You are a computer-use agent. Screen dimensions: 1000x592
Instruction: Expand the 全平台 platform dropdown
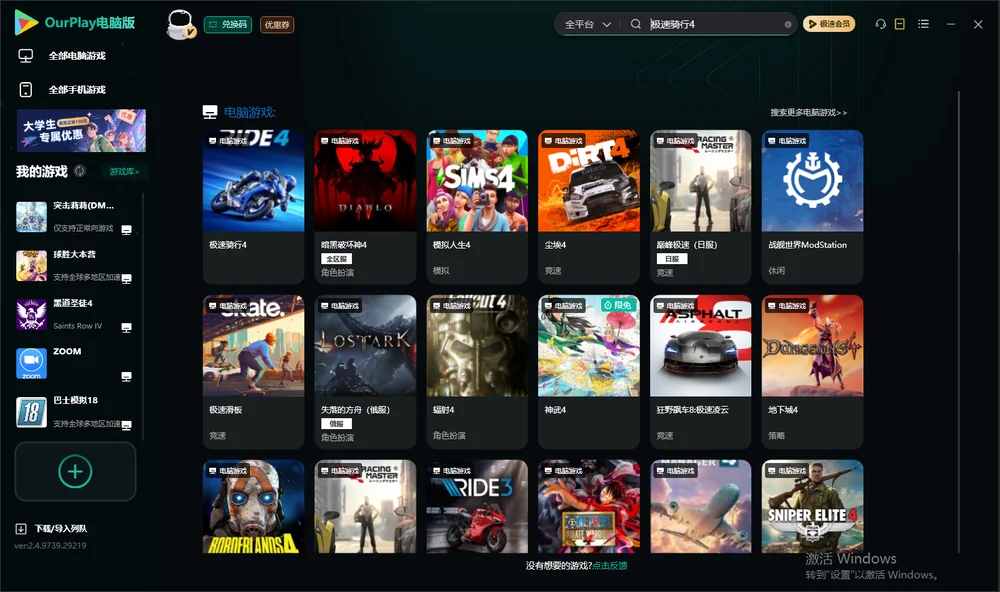click(587, 24)
